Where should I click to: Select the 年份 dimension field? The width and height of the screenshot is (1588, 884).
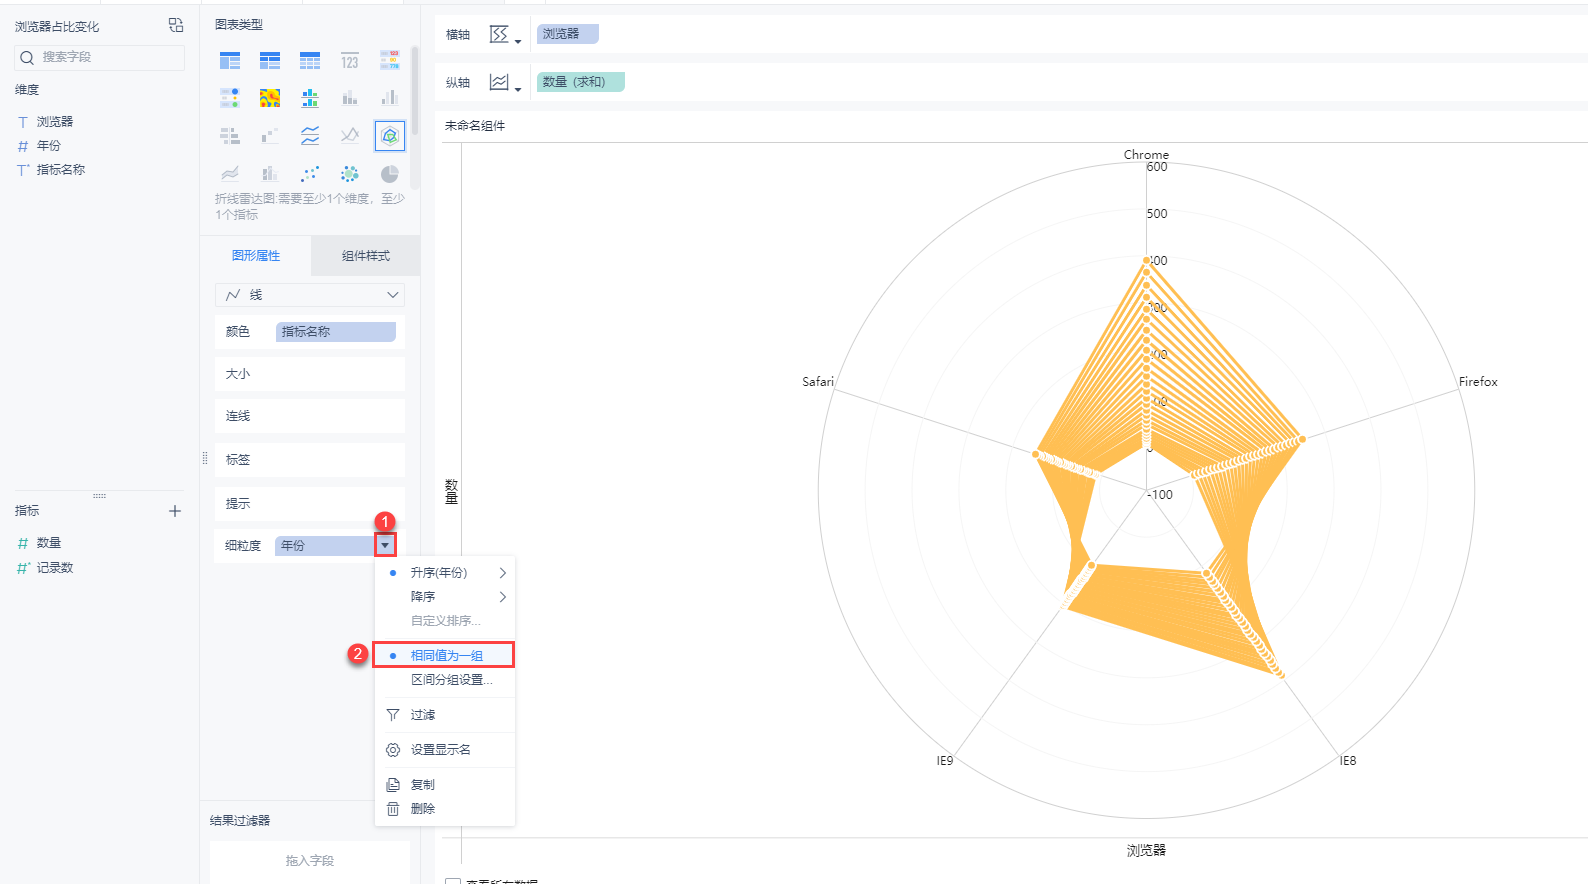[49, 146]
